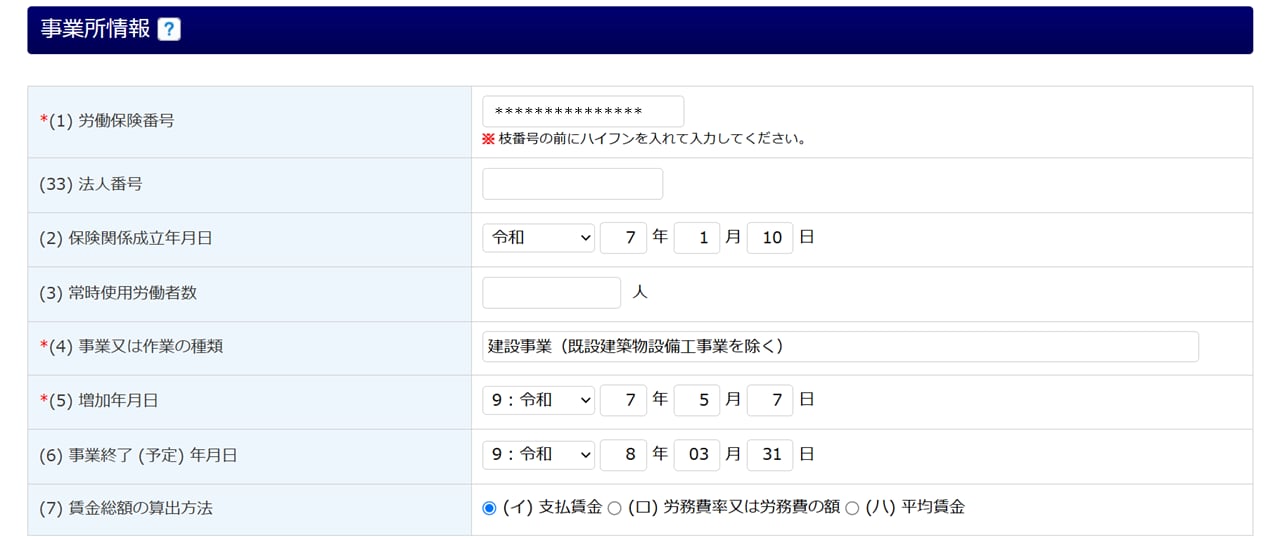1280x540 pixels.
Task: Click the (7) 賃金総額の算出方法 label
Action: [x=126, y=508]
